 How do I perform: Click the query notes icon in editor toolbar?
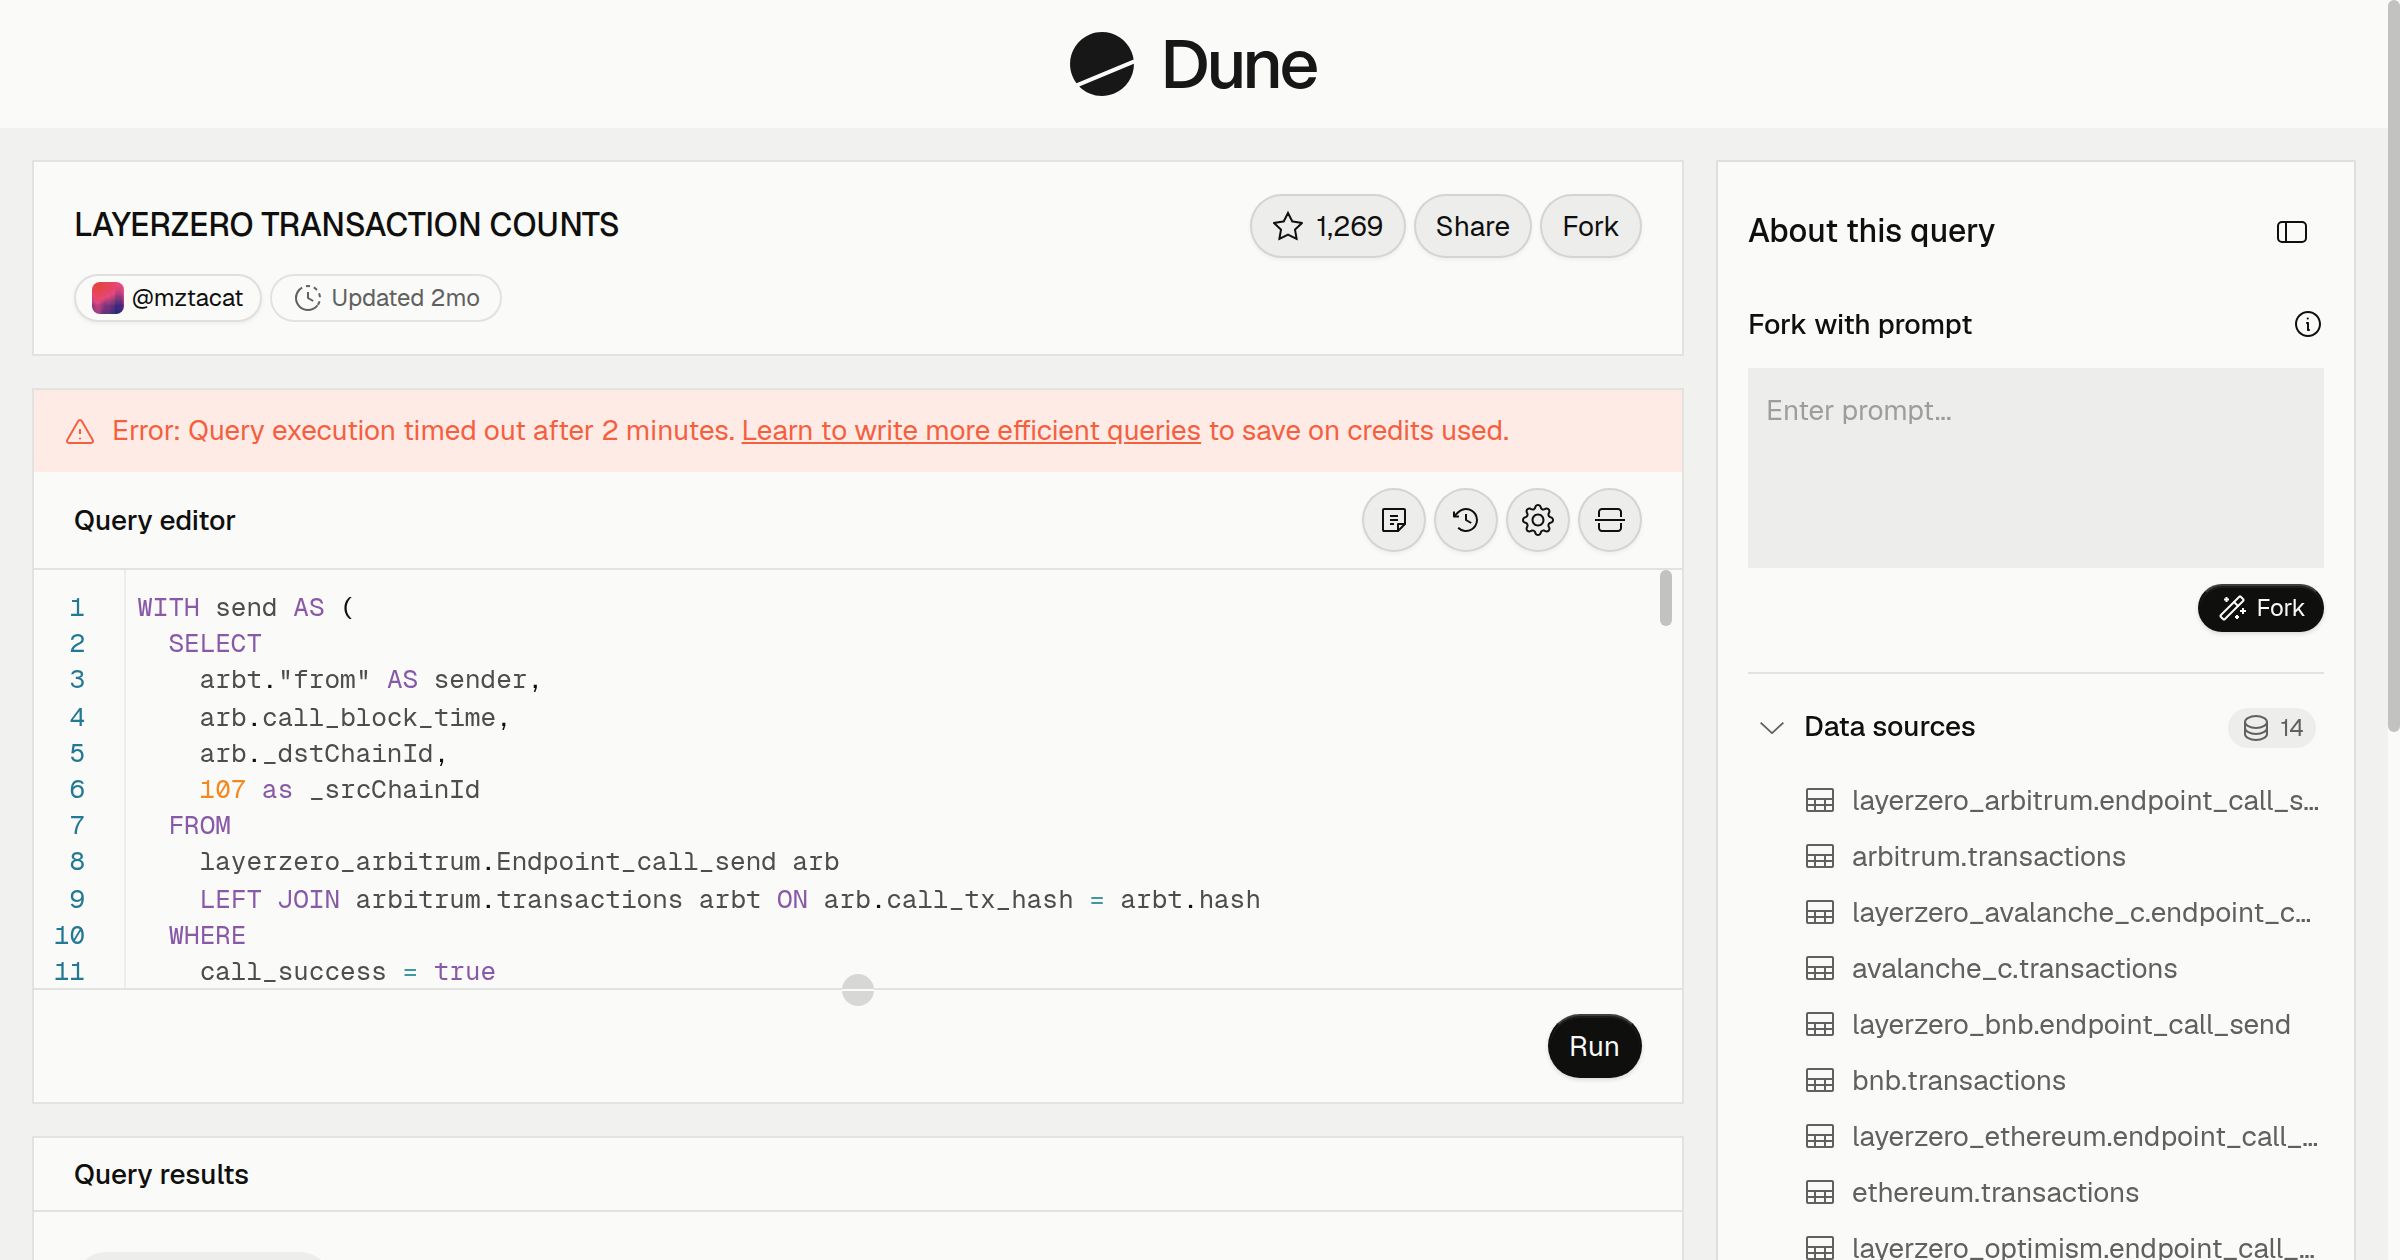1394,520
